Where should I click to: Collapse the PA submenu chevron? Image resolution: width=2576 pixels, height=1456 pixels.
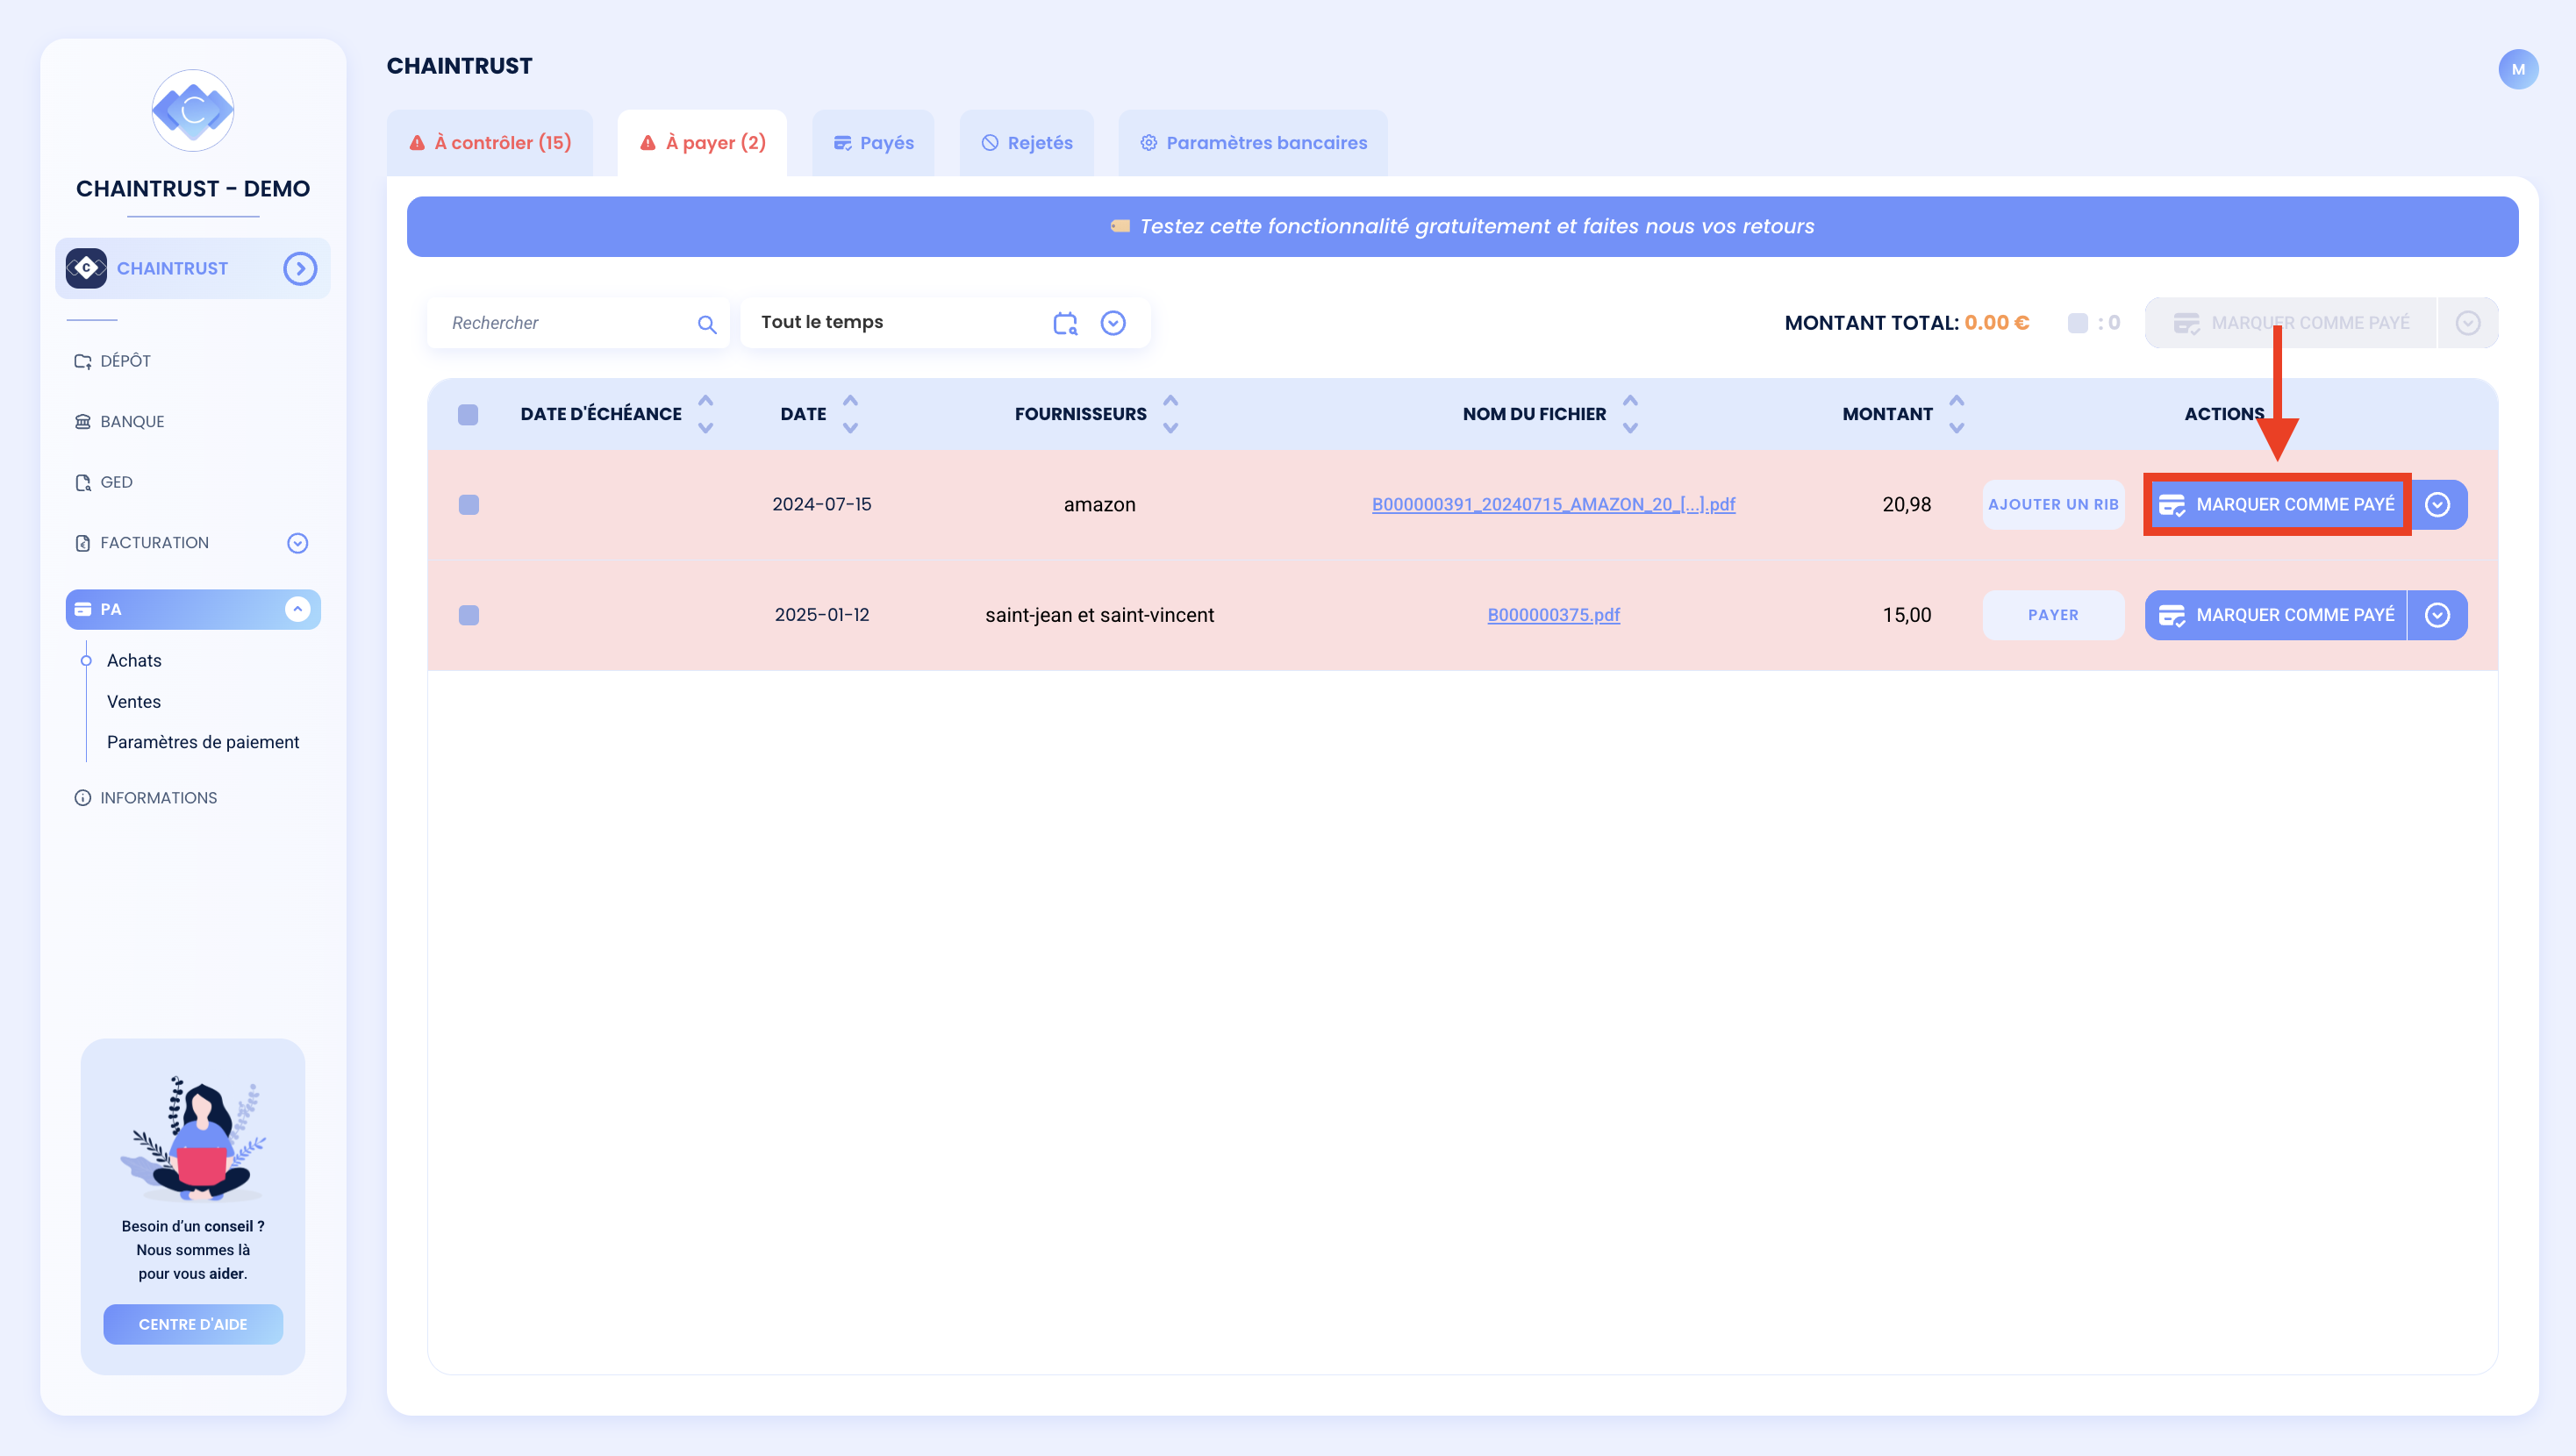click(x=298, y=609)
